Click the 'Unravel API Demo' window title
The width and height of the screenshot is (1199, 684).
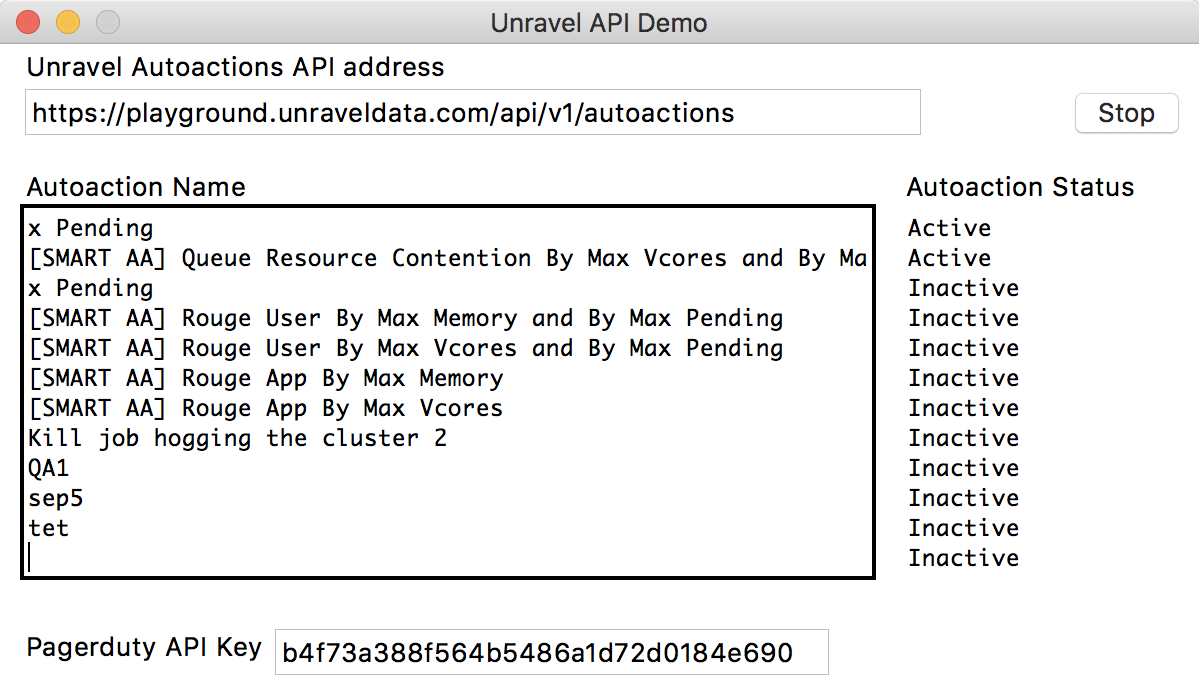(x=599, y=23)
